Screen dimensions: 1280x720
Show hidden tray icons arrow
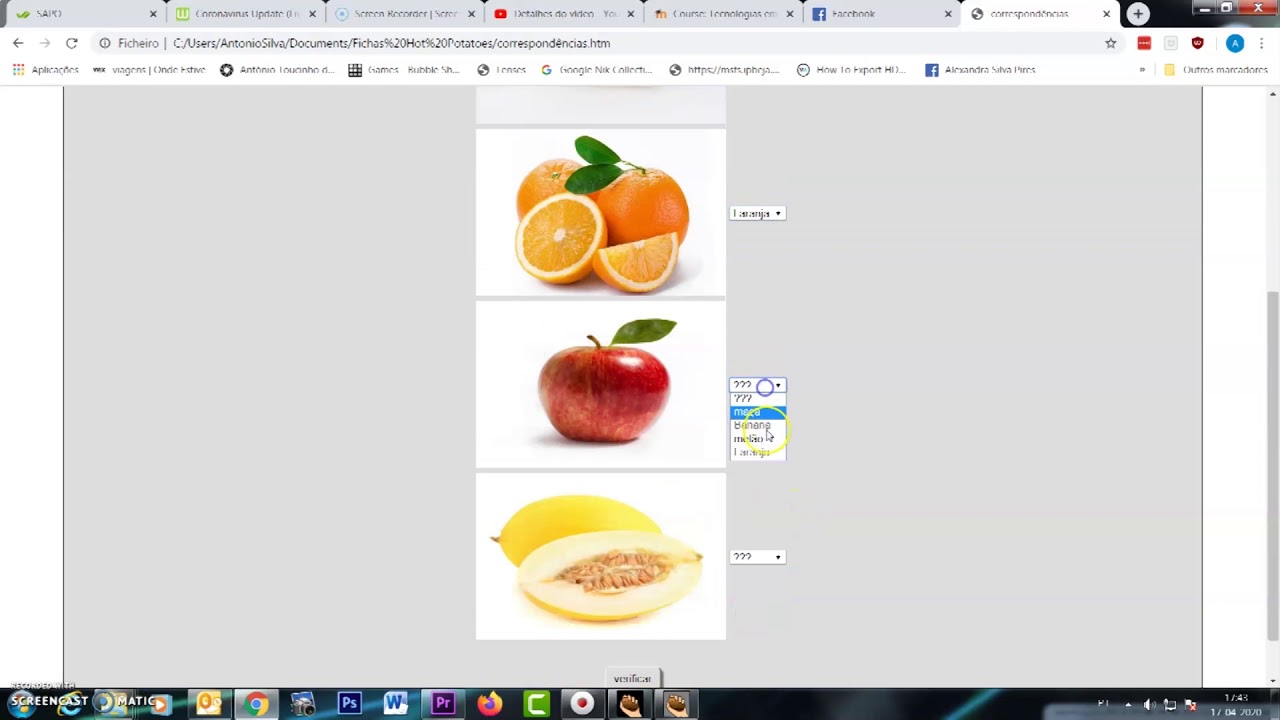(1128, 704)
